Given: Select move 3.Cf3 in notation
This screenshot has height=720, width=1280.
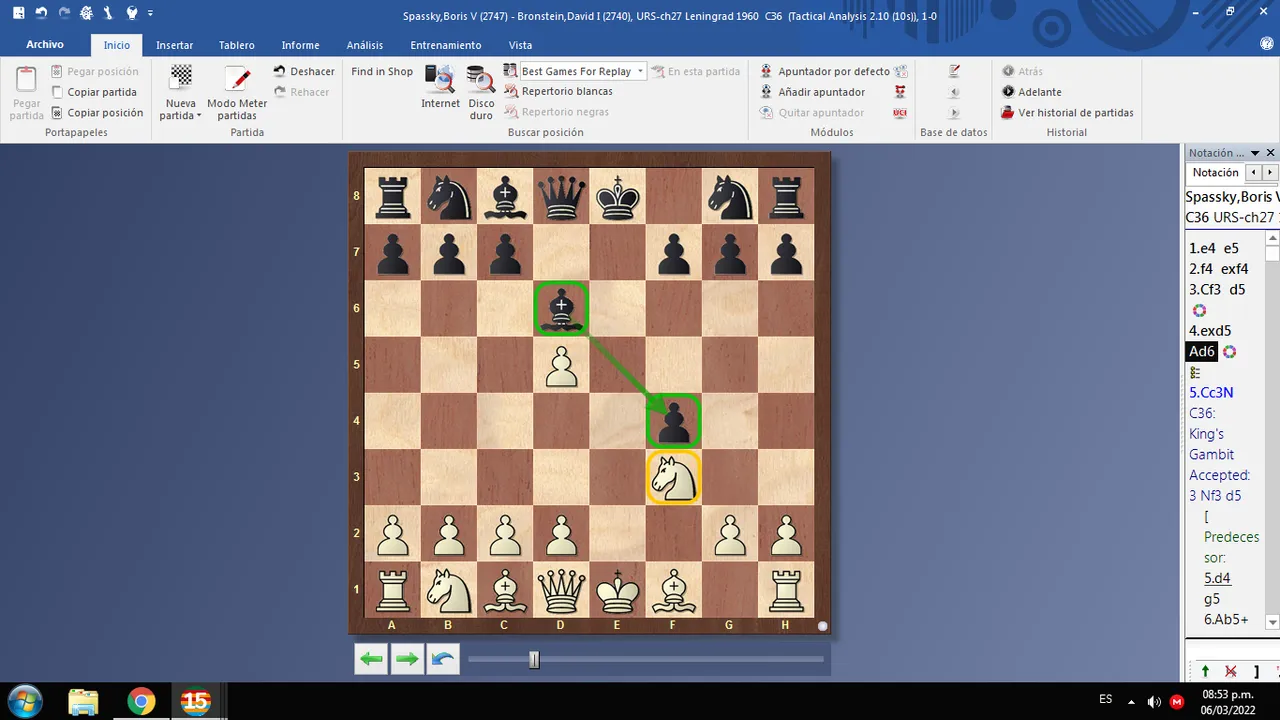Looking at the screenshot, I should [x=1206, y=289].
